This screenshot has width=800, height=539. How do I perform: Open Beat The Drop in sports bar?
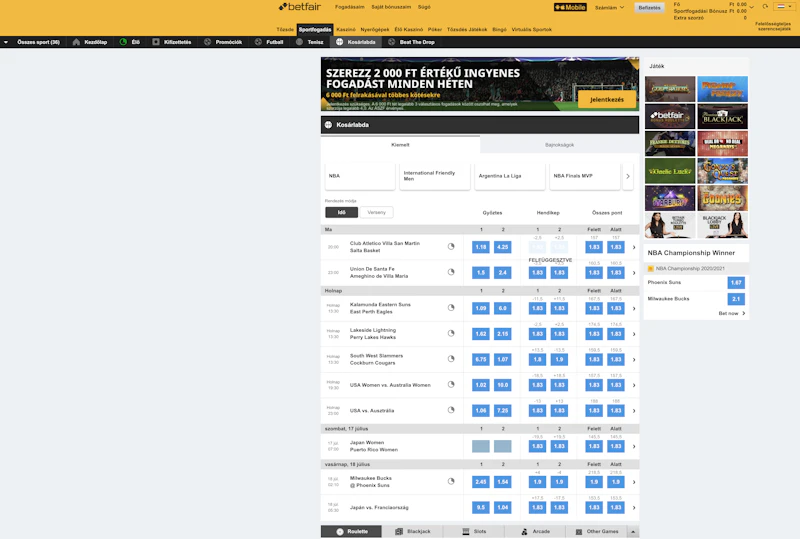click(413, 42)
